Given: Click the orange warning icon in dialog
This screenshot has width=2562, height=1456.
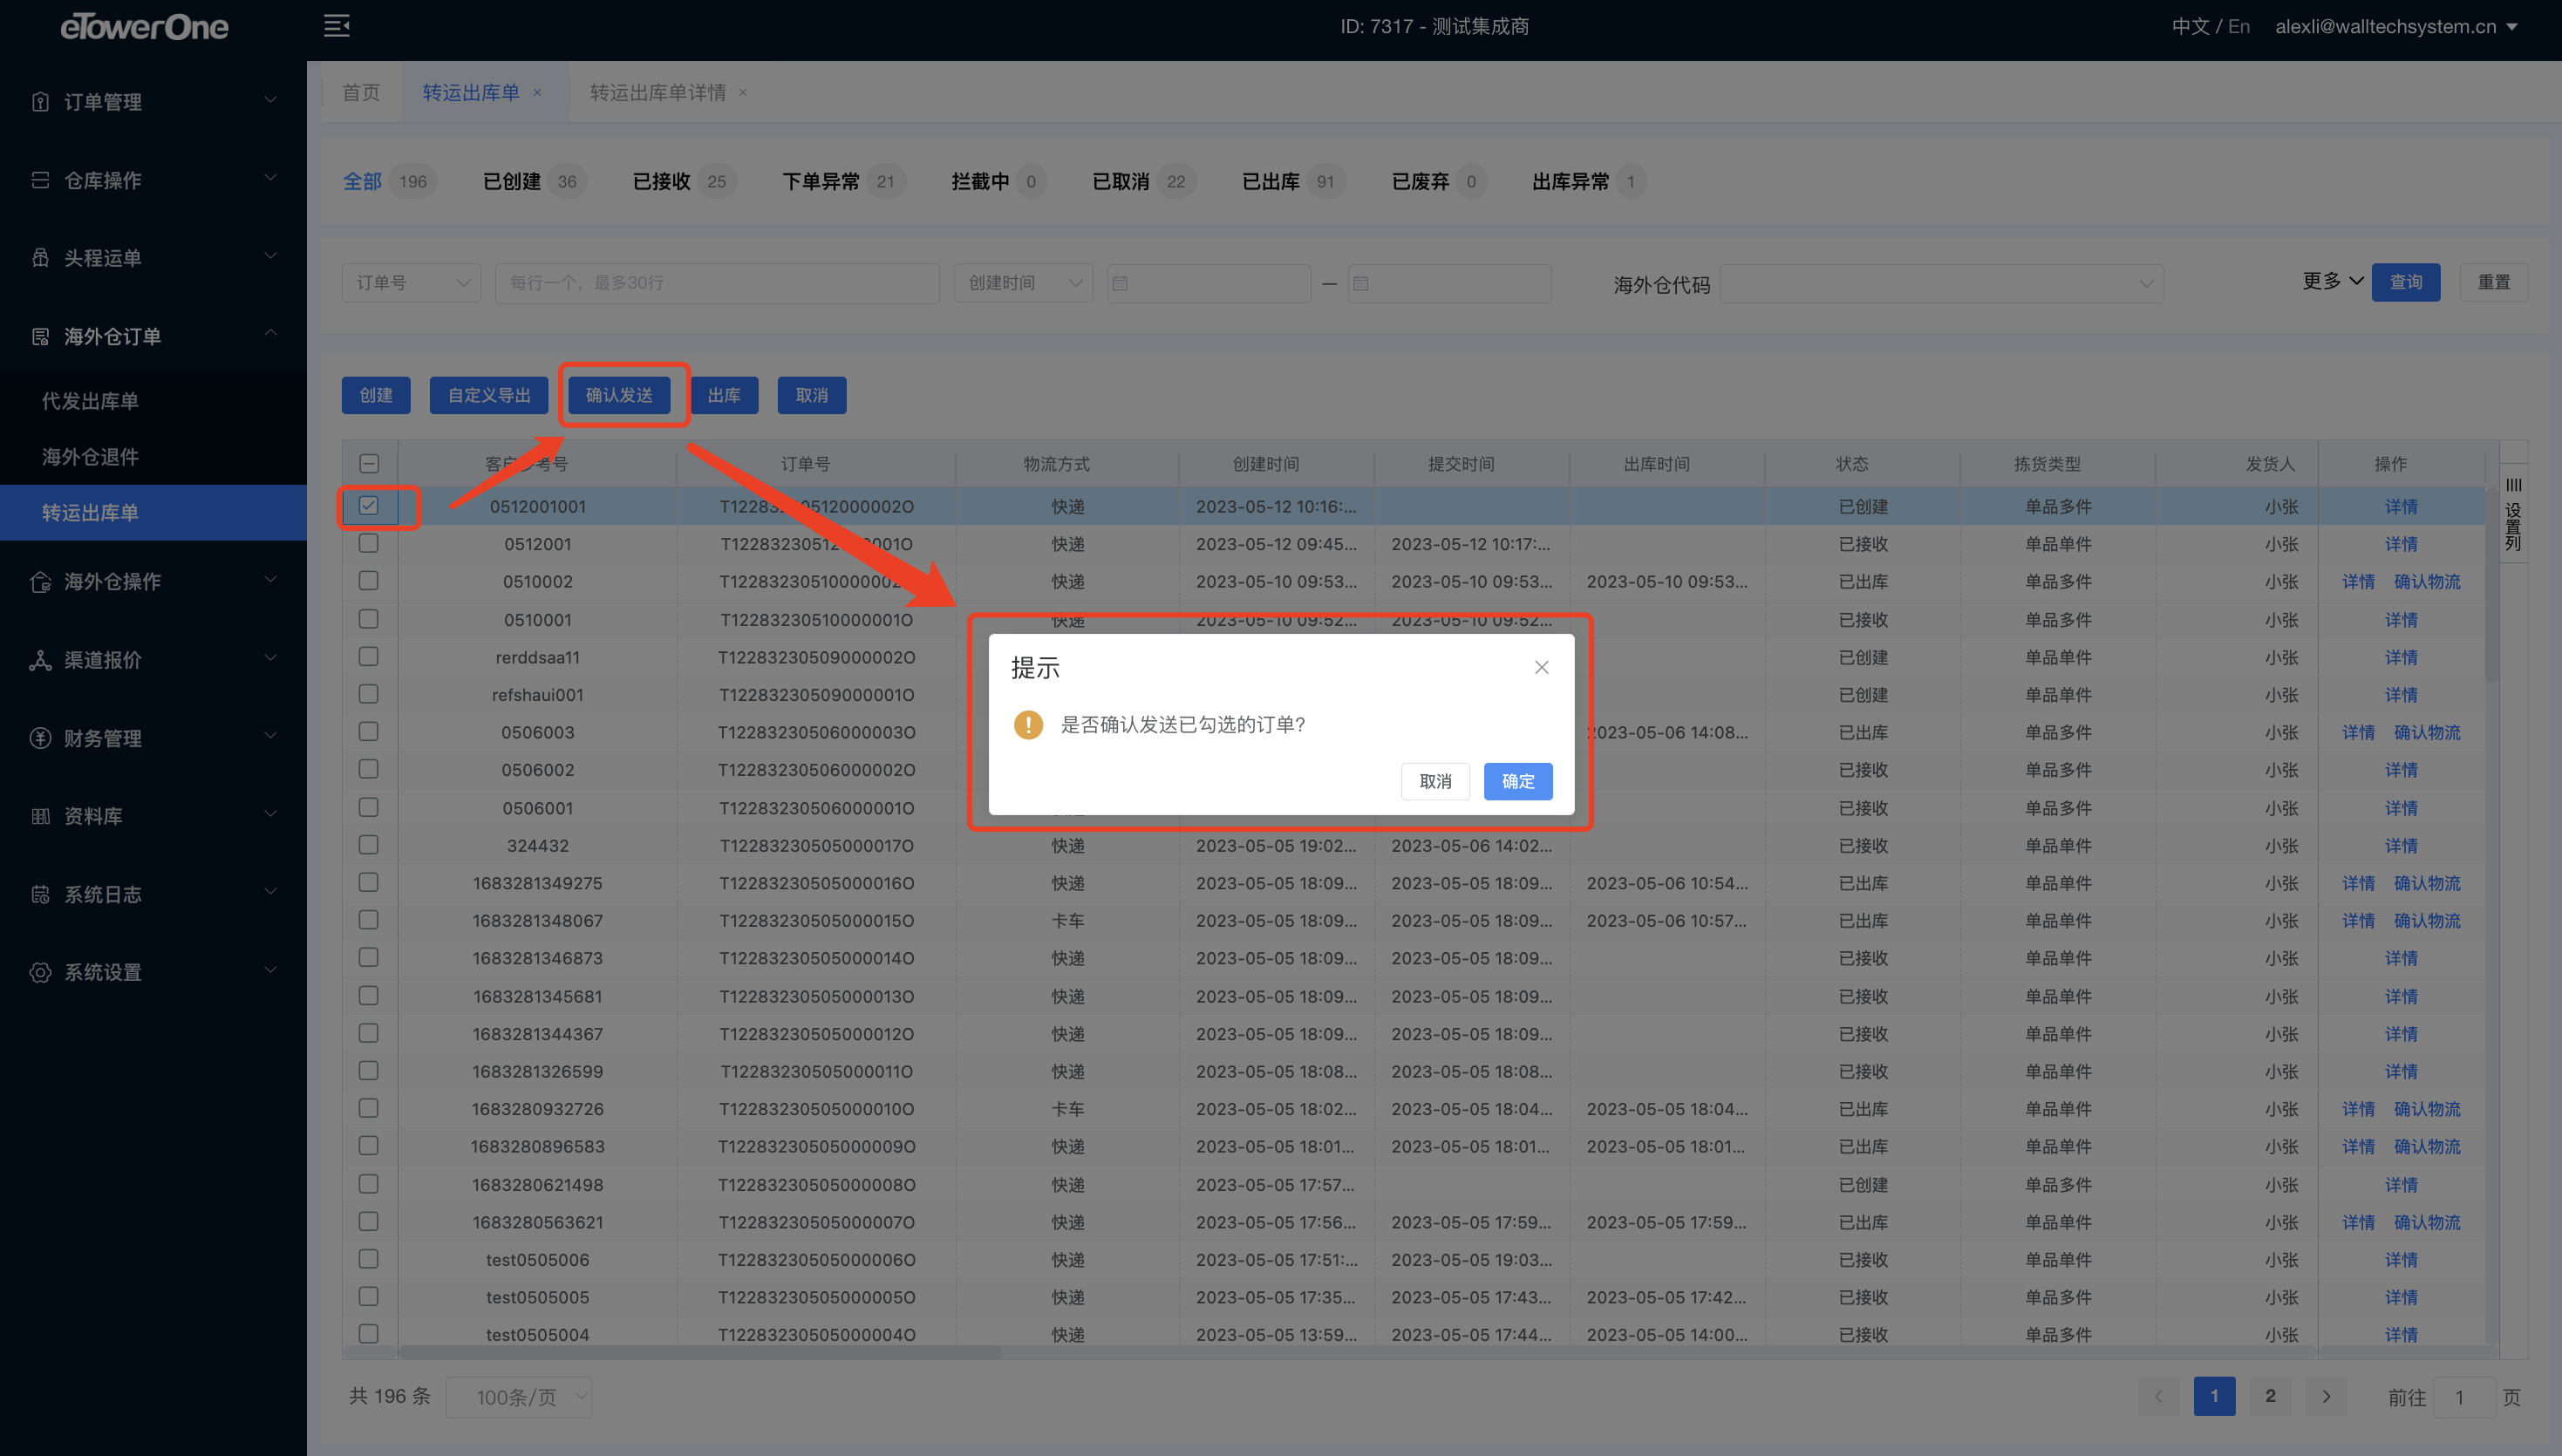Looking at the screenshot, I should pos(1028,724).
